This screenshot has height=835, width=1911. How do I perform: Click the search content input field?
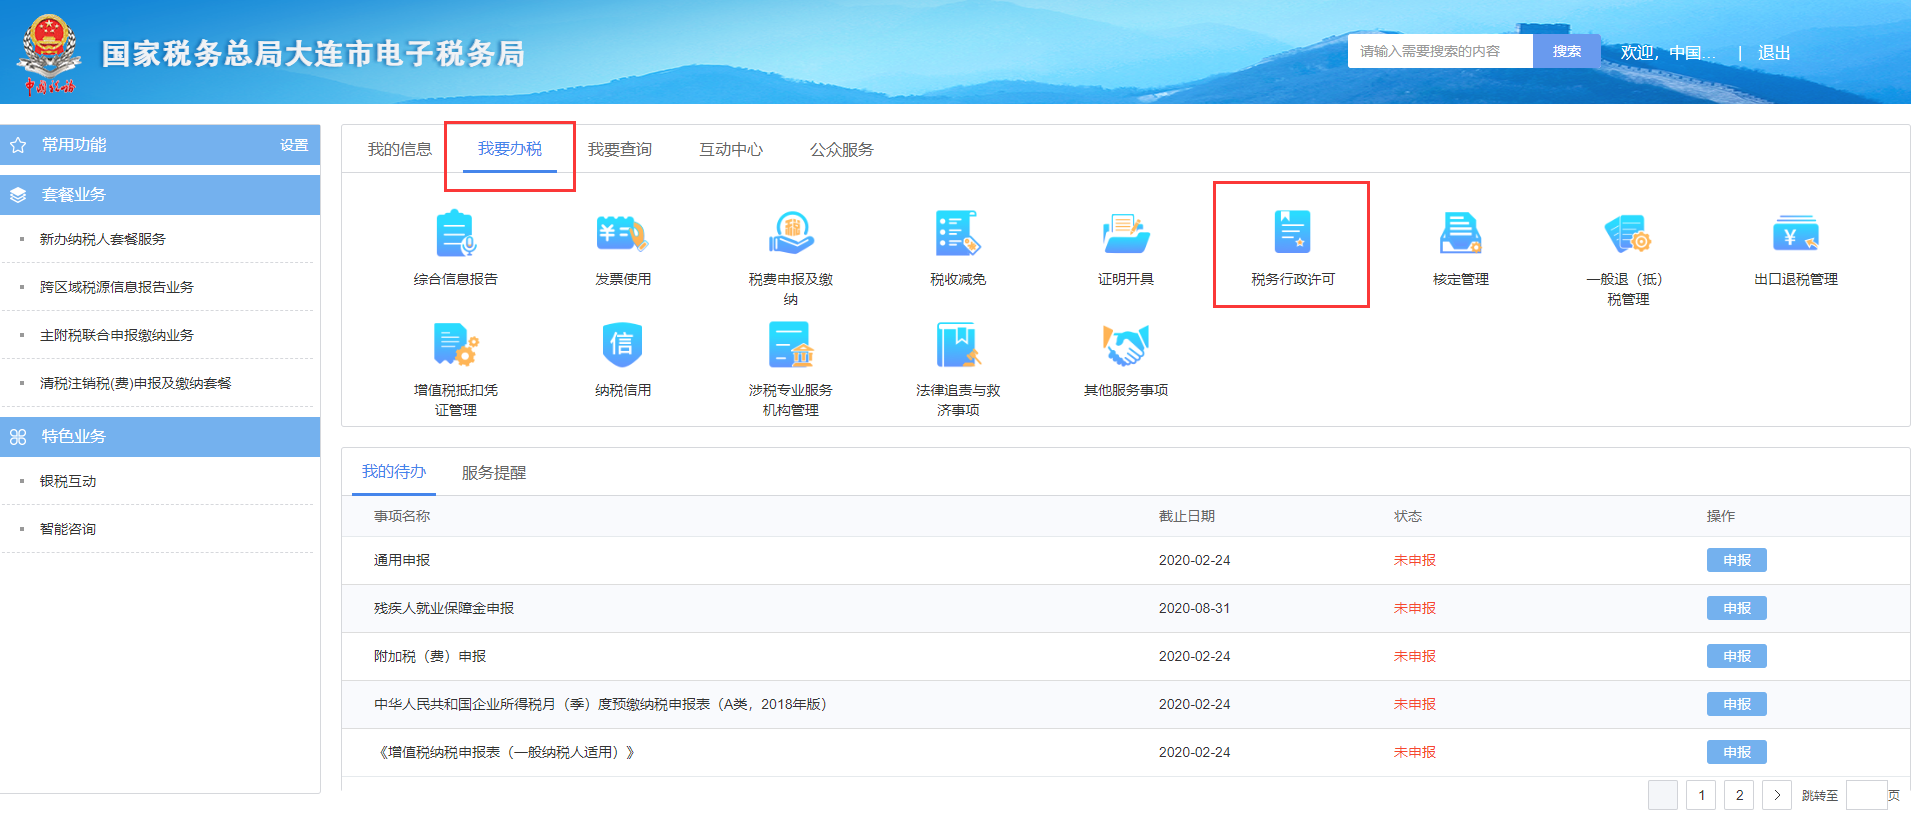(1440, 51)
